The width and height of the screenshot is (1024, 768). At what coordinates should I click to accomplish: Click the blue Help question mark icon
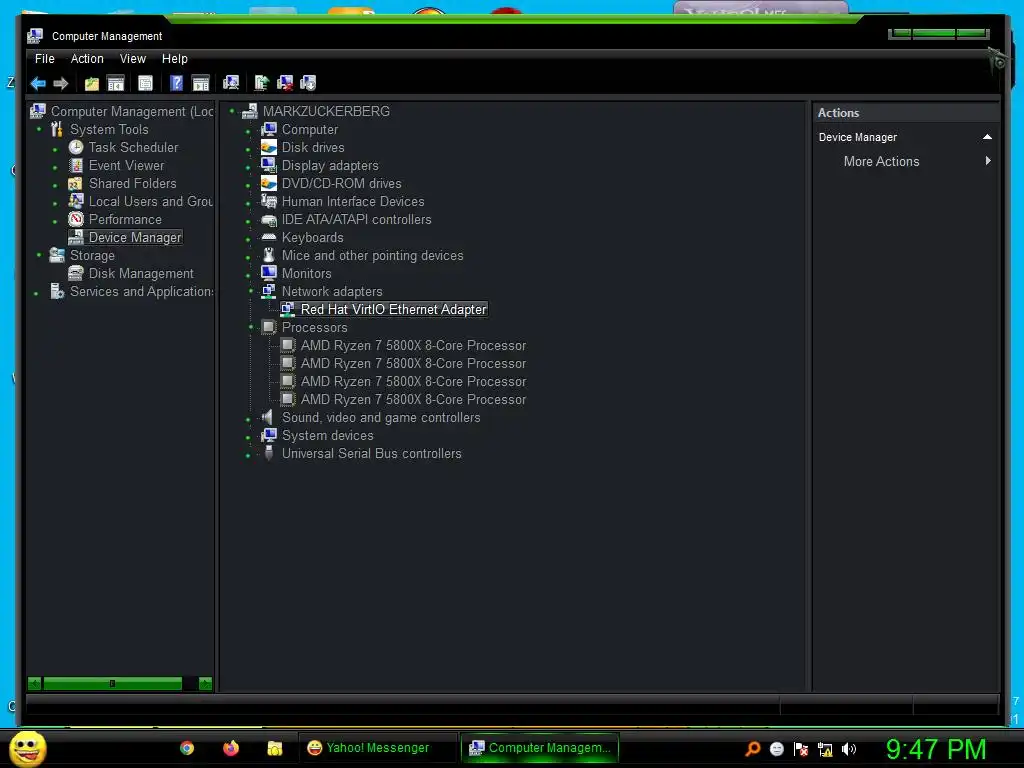pos(176,83)
